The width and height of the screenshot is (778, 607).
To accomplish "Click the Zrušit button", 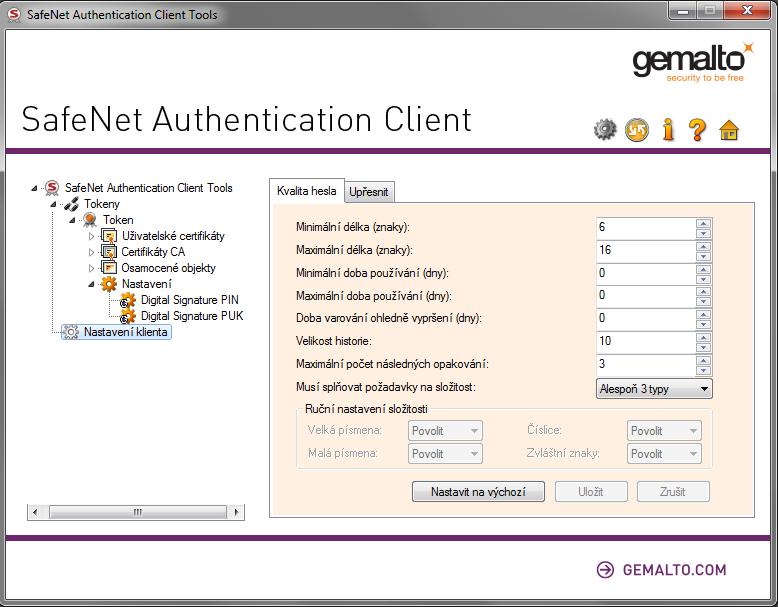I will point(673,492).
